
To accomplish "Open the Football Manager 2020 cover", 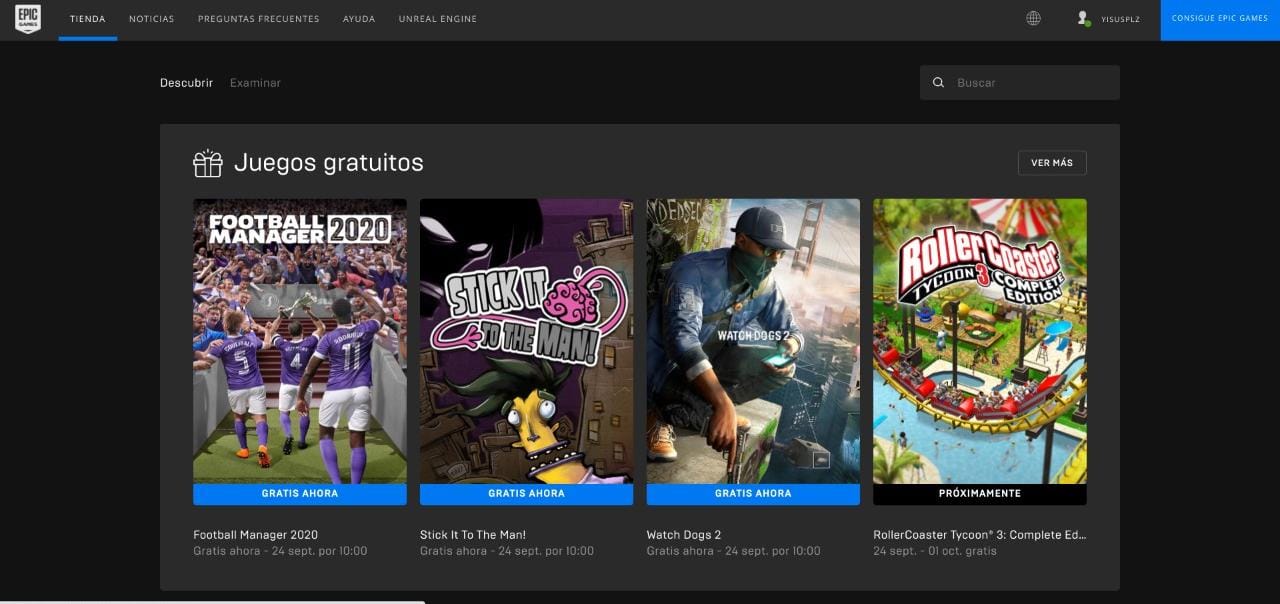I will 300,341.
